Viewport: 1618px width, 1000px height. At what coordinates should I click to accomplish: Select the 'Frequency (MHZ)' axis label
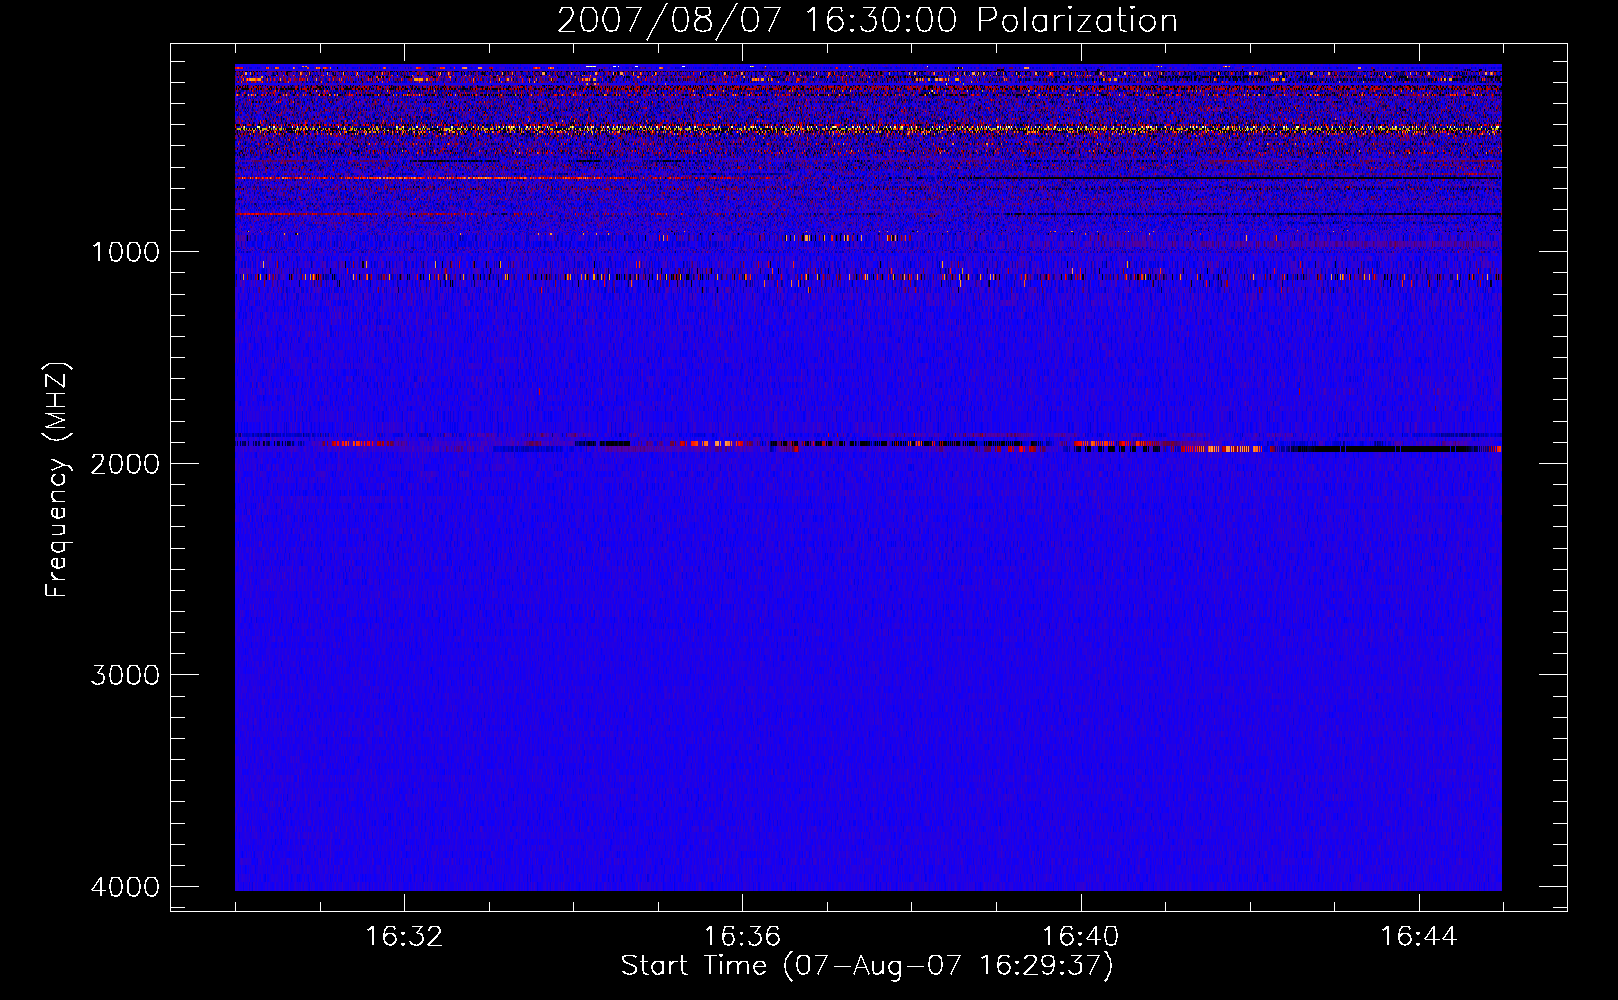[57, 480]
